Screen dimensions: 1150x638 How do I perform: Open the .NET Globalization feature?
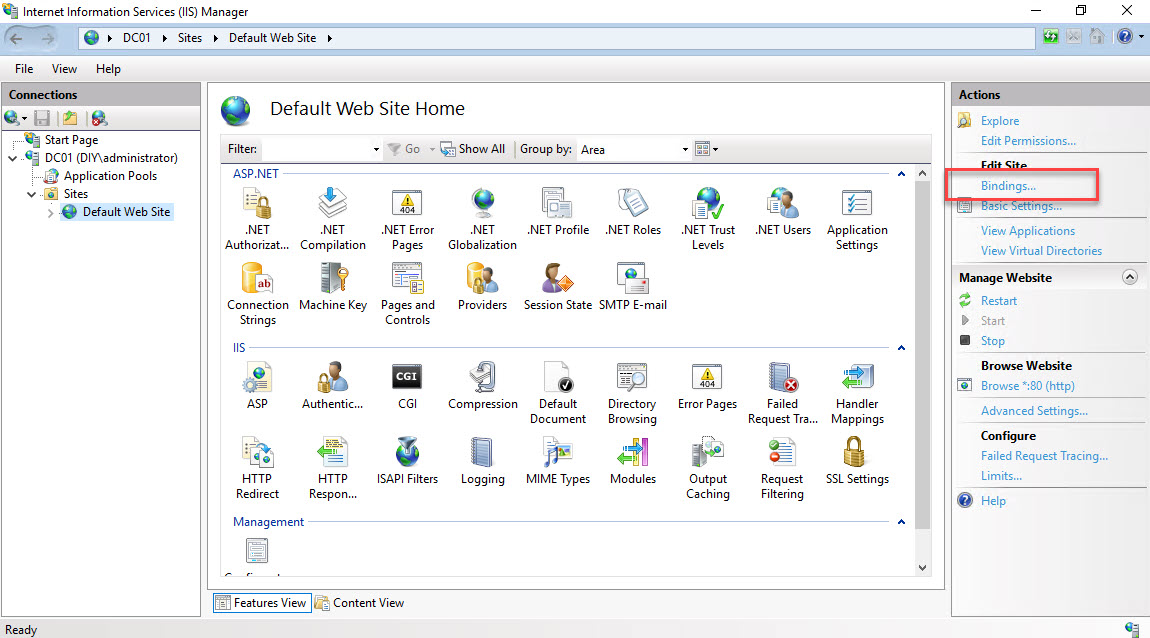tap(483, 219)
